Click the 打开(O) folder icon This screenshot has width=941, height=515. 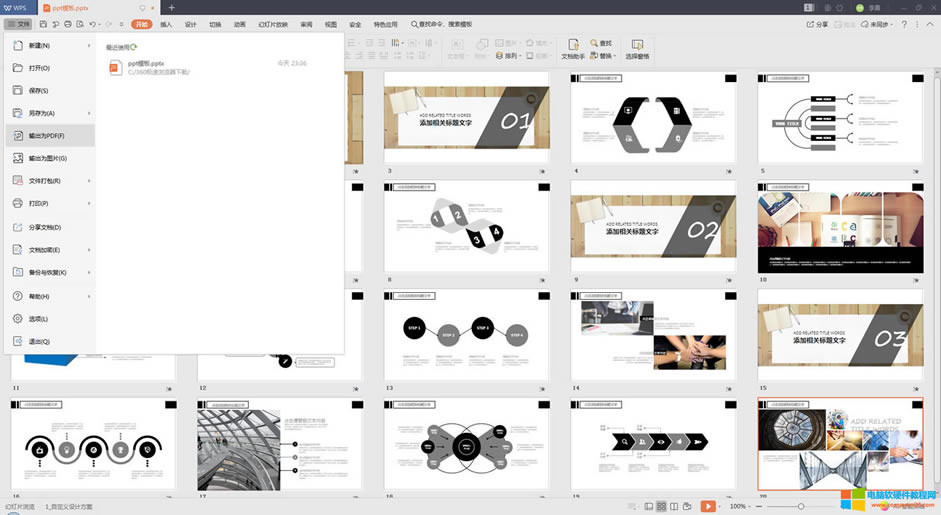pos(18,68)
